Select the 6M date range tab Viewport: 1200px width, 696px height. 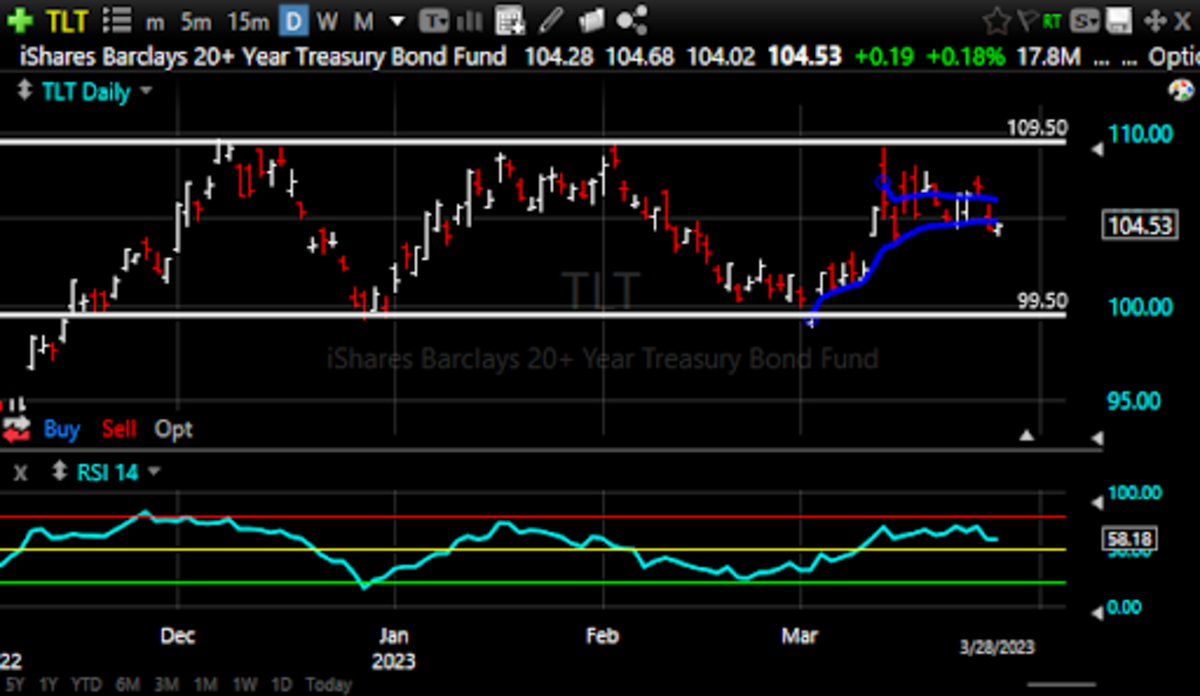click(127, 685)
